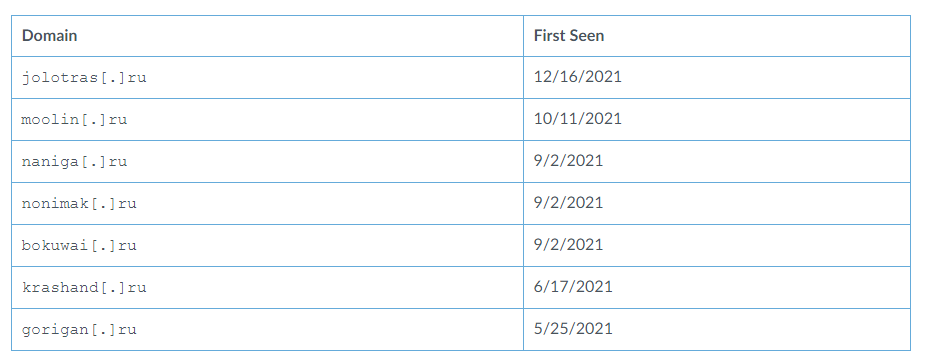
Task: Click the 9/2/2021 date for nonimak
Action: point(717,203)
